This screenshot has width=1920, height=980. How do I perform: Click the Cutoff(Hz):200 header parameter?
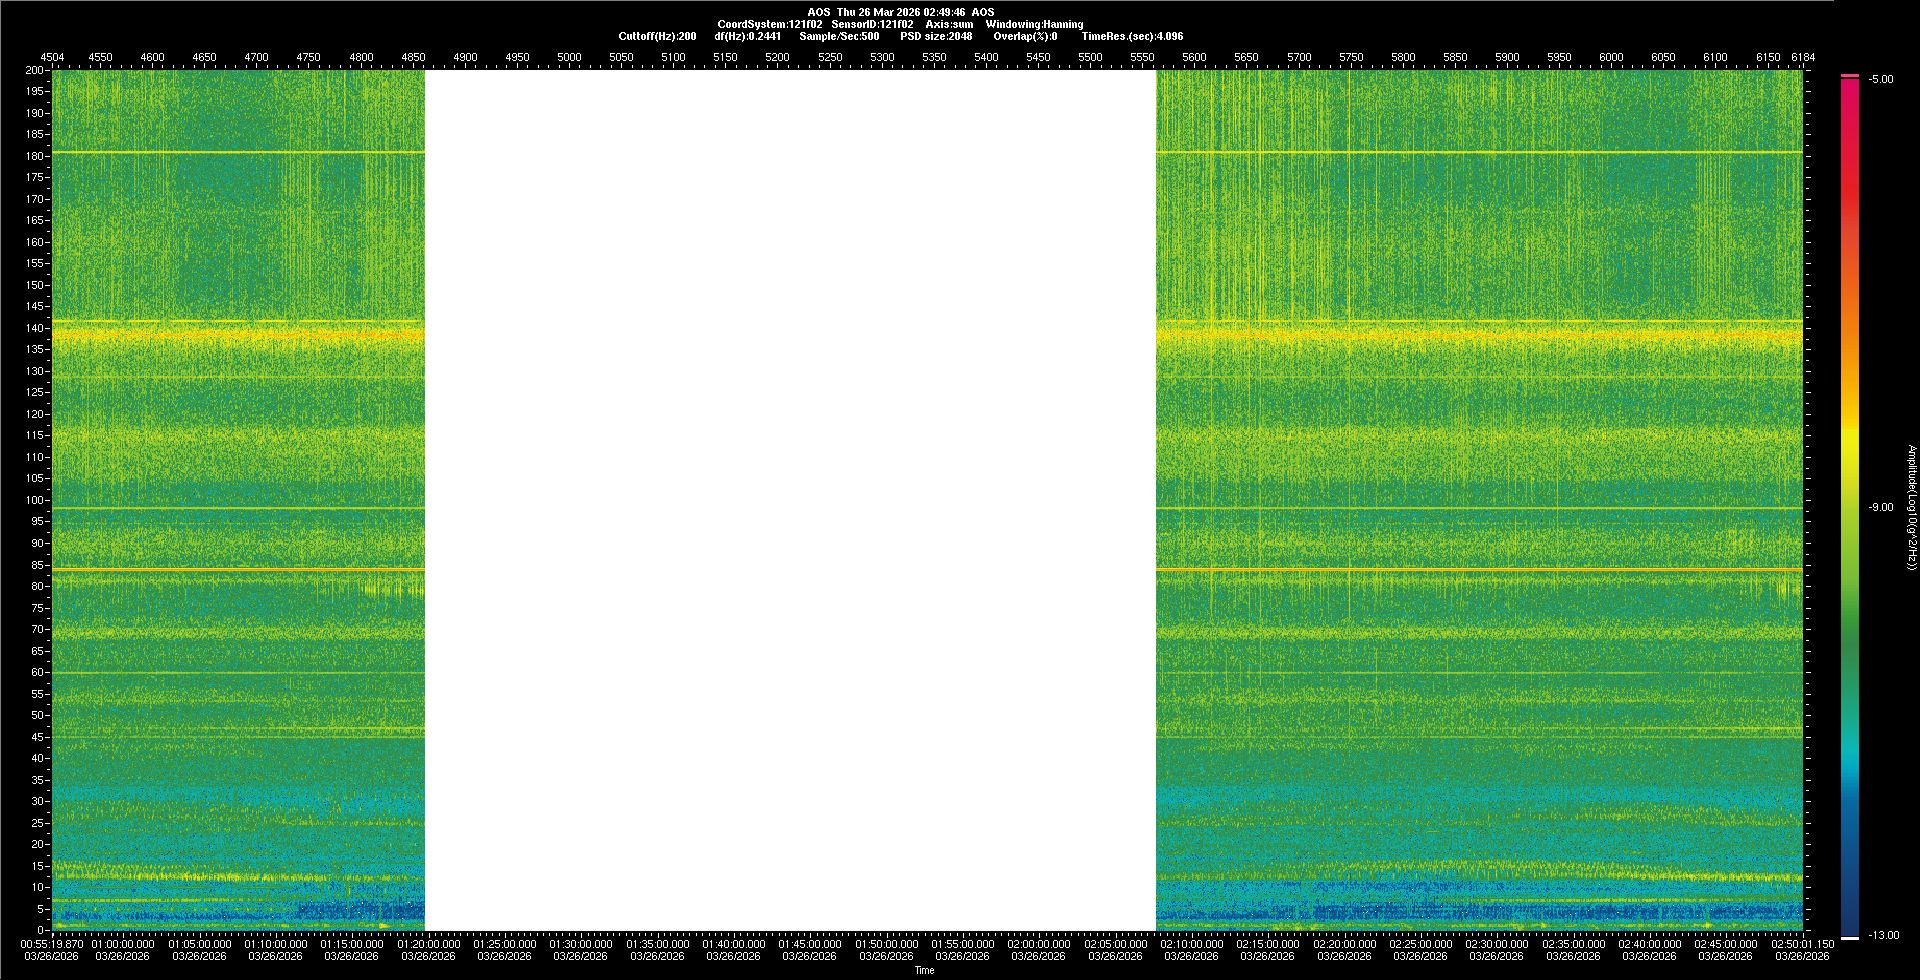pos(657,36)
